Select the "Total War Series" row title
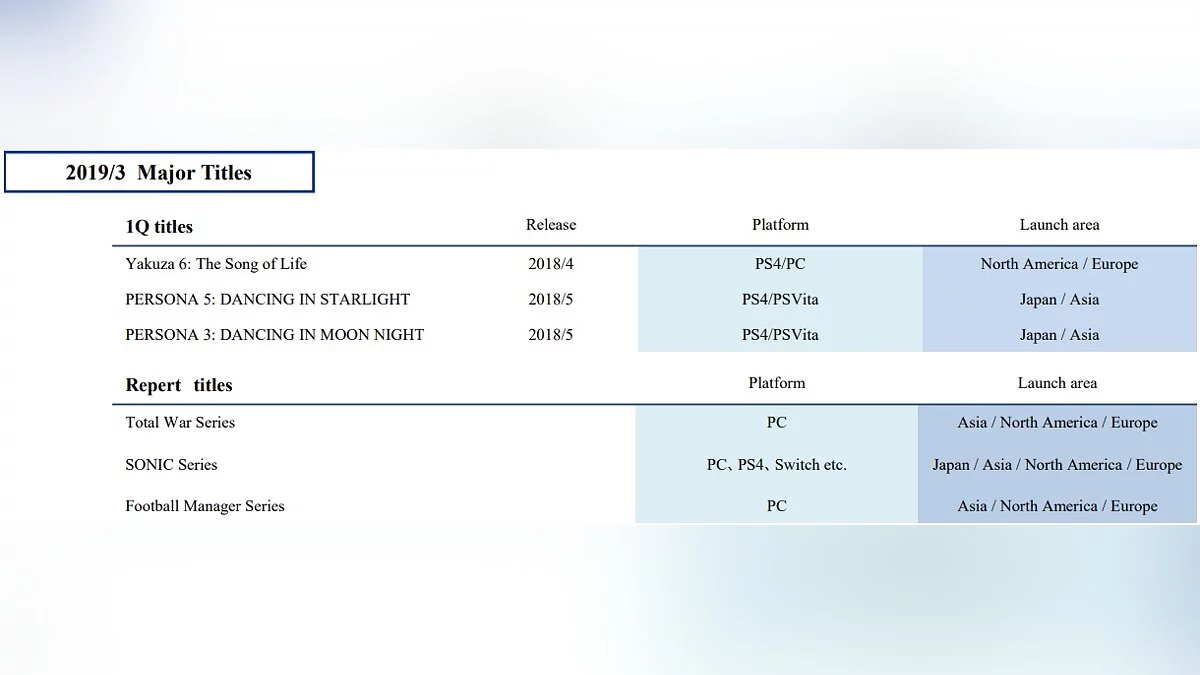This screenshot has width=1200, height=675. pyautogui.click(x=180, y=422)
